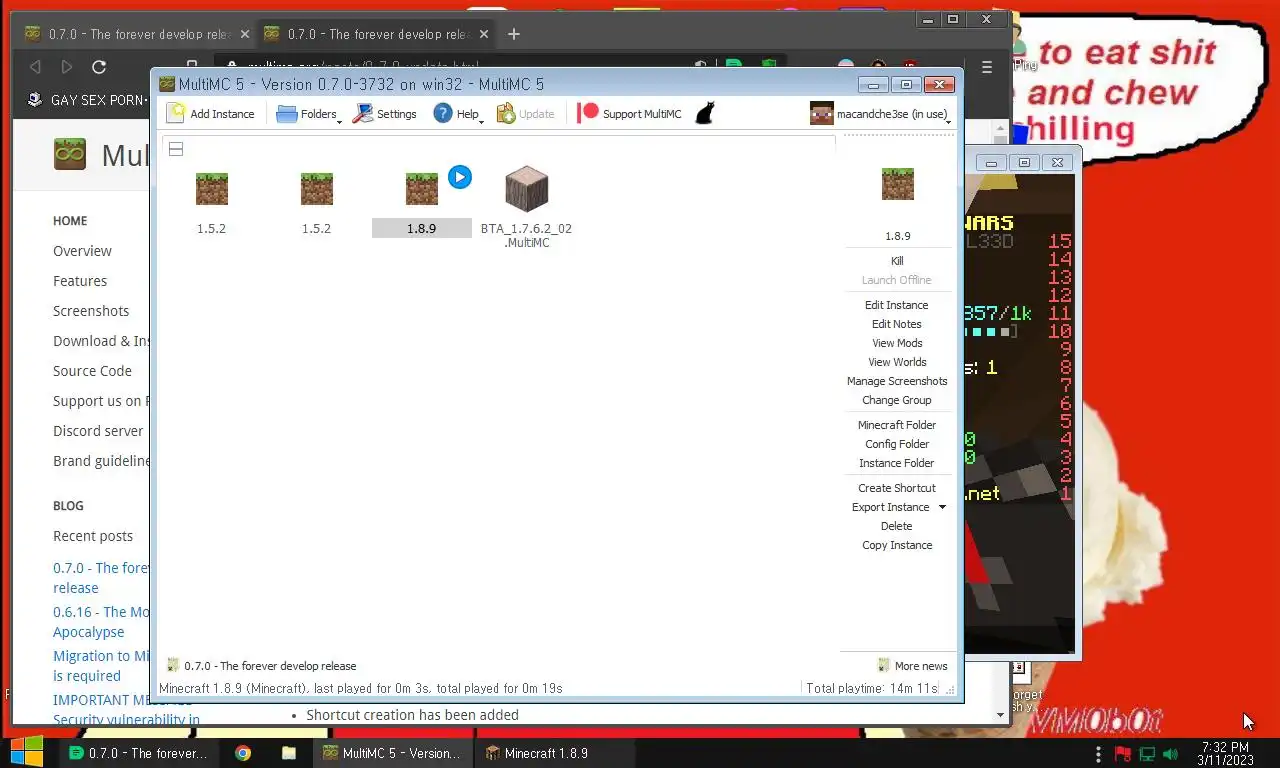Screen dimensions: 1280x768
Task: Open the Config Folder
Action: click(x=897, y=444)
